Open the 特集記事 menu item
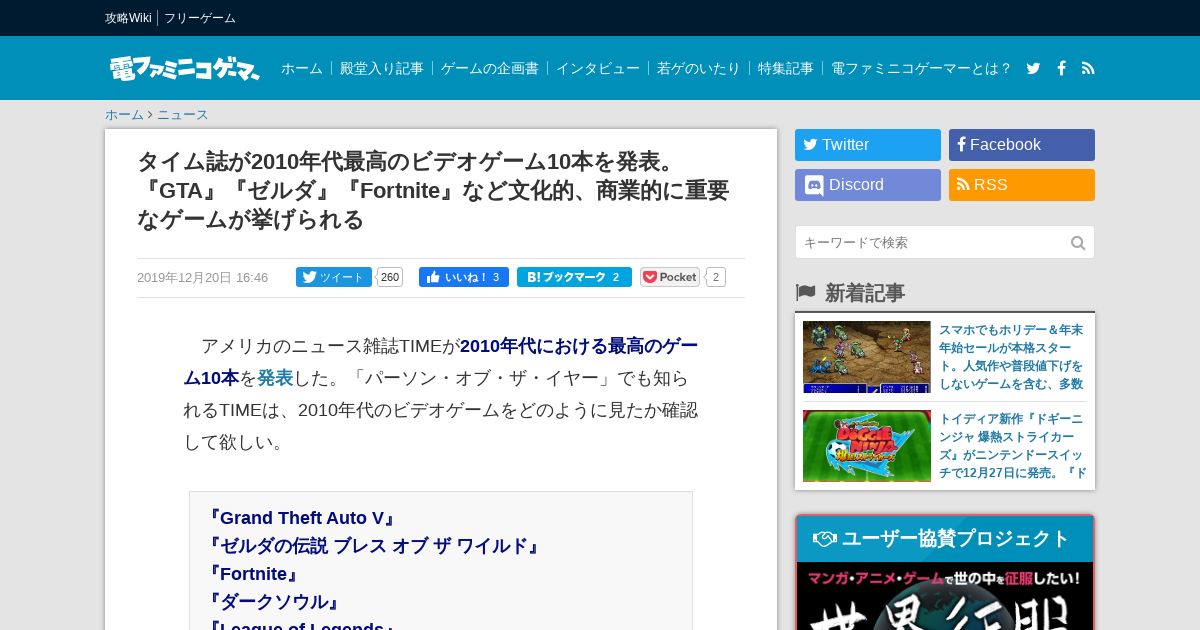 pos(785,68)
